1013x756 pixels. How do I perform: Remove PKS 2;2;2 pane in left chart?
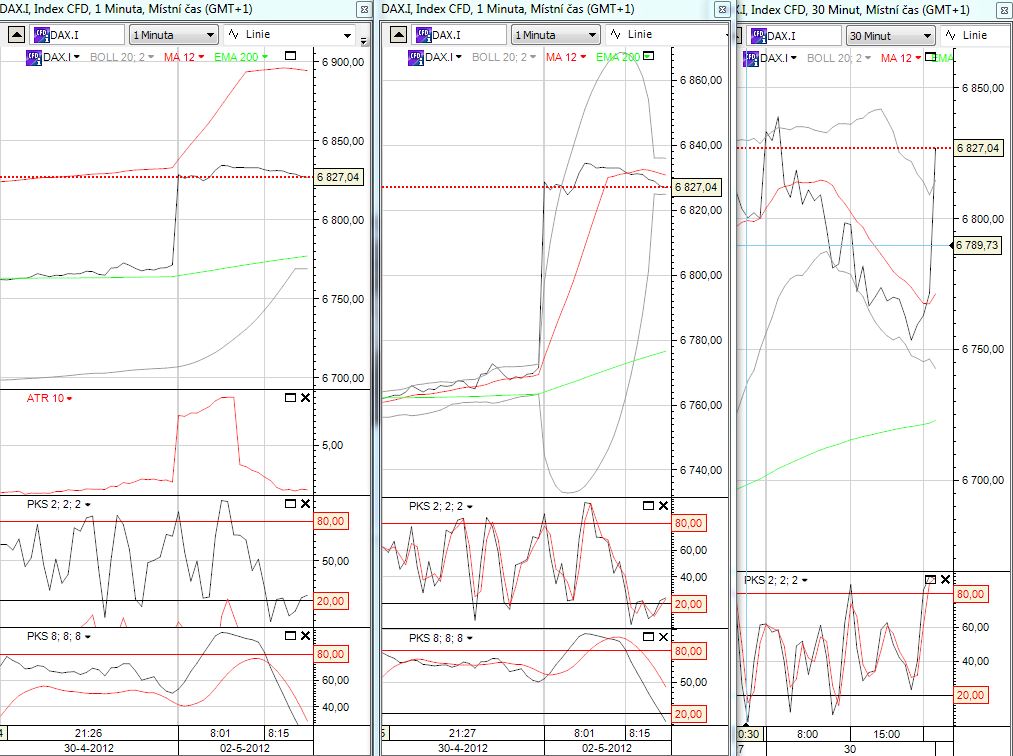coord(306,503)
